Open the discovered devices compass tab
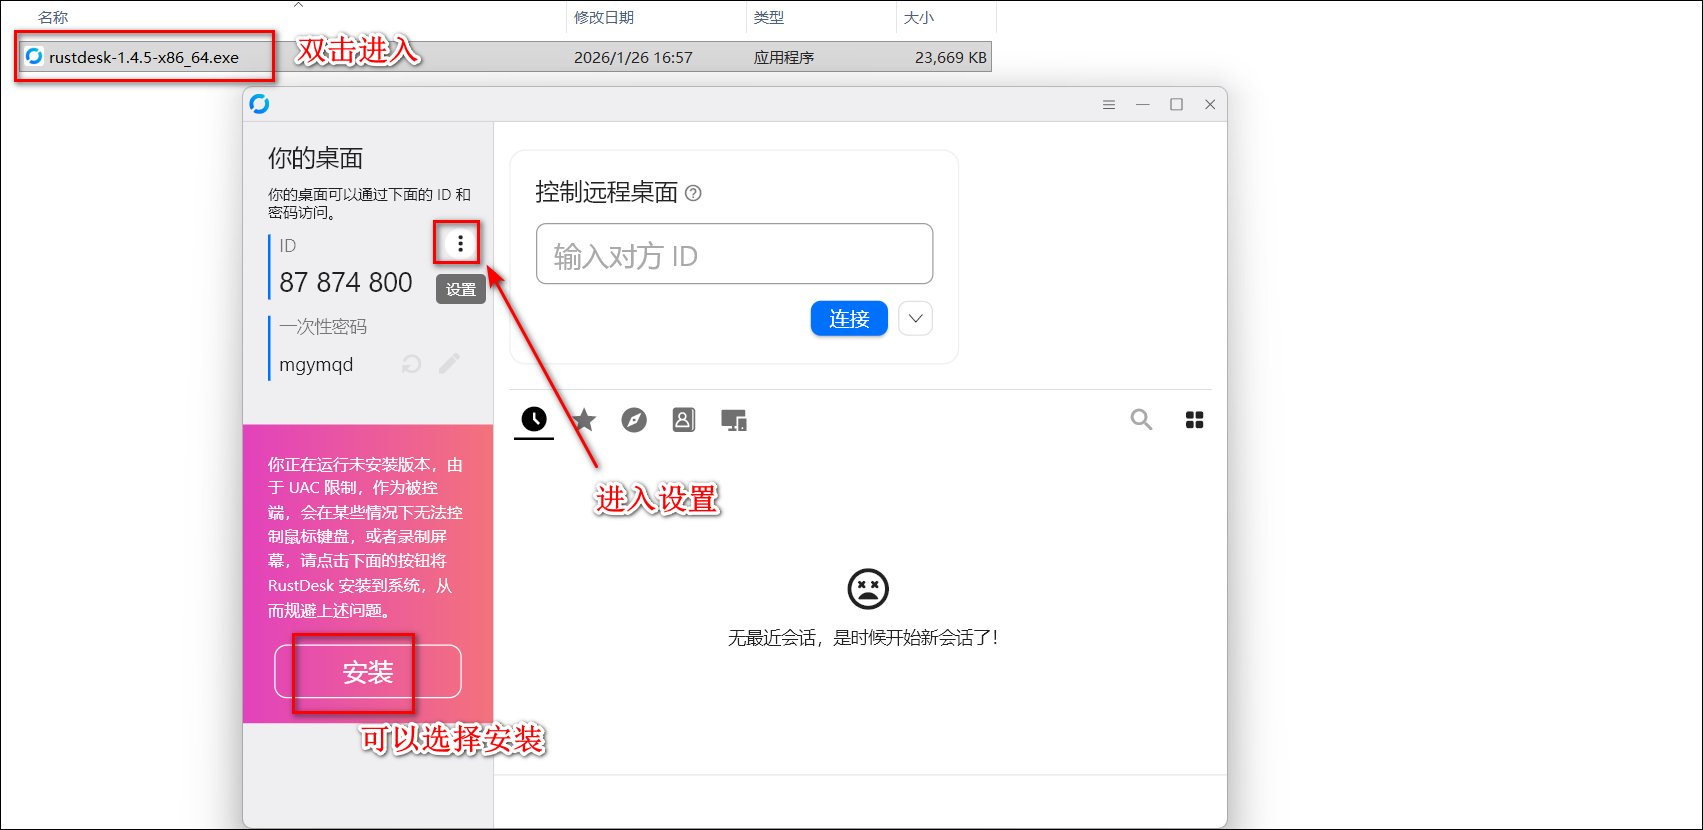 [634, 420]
